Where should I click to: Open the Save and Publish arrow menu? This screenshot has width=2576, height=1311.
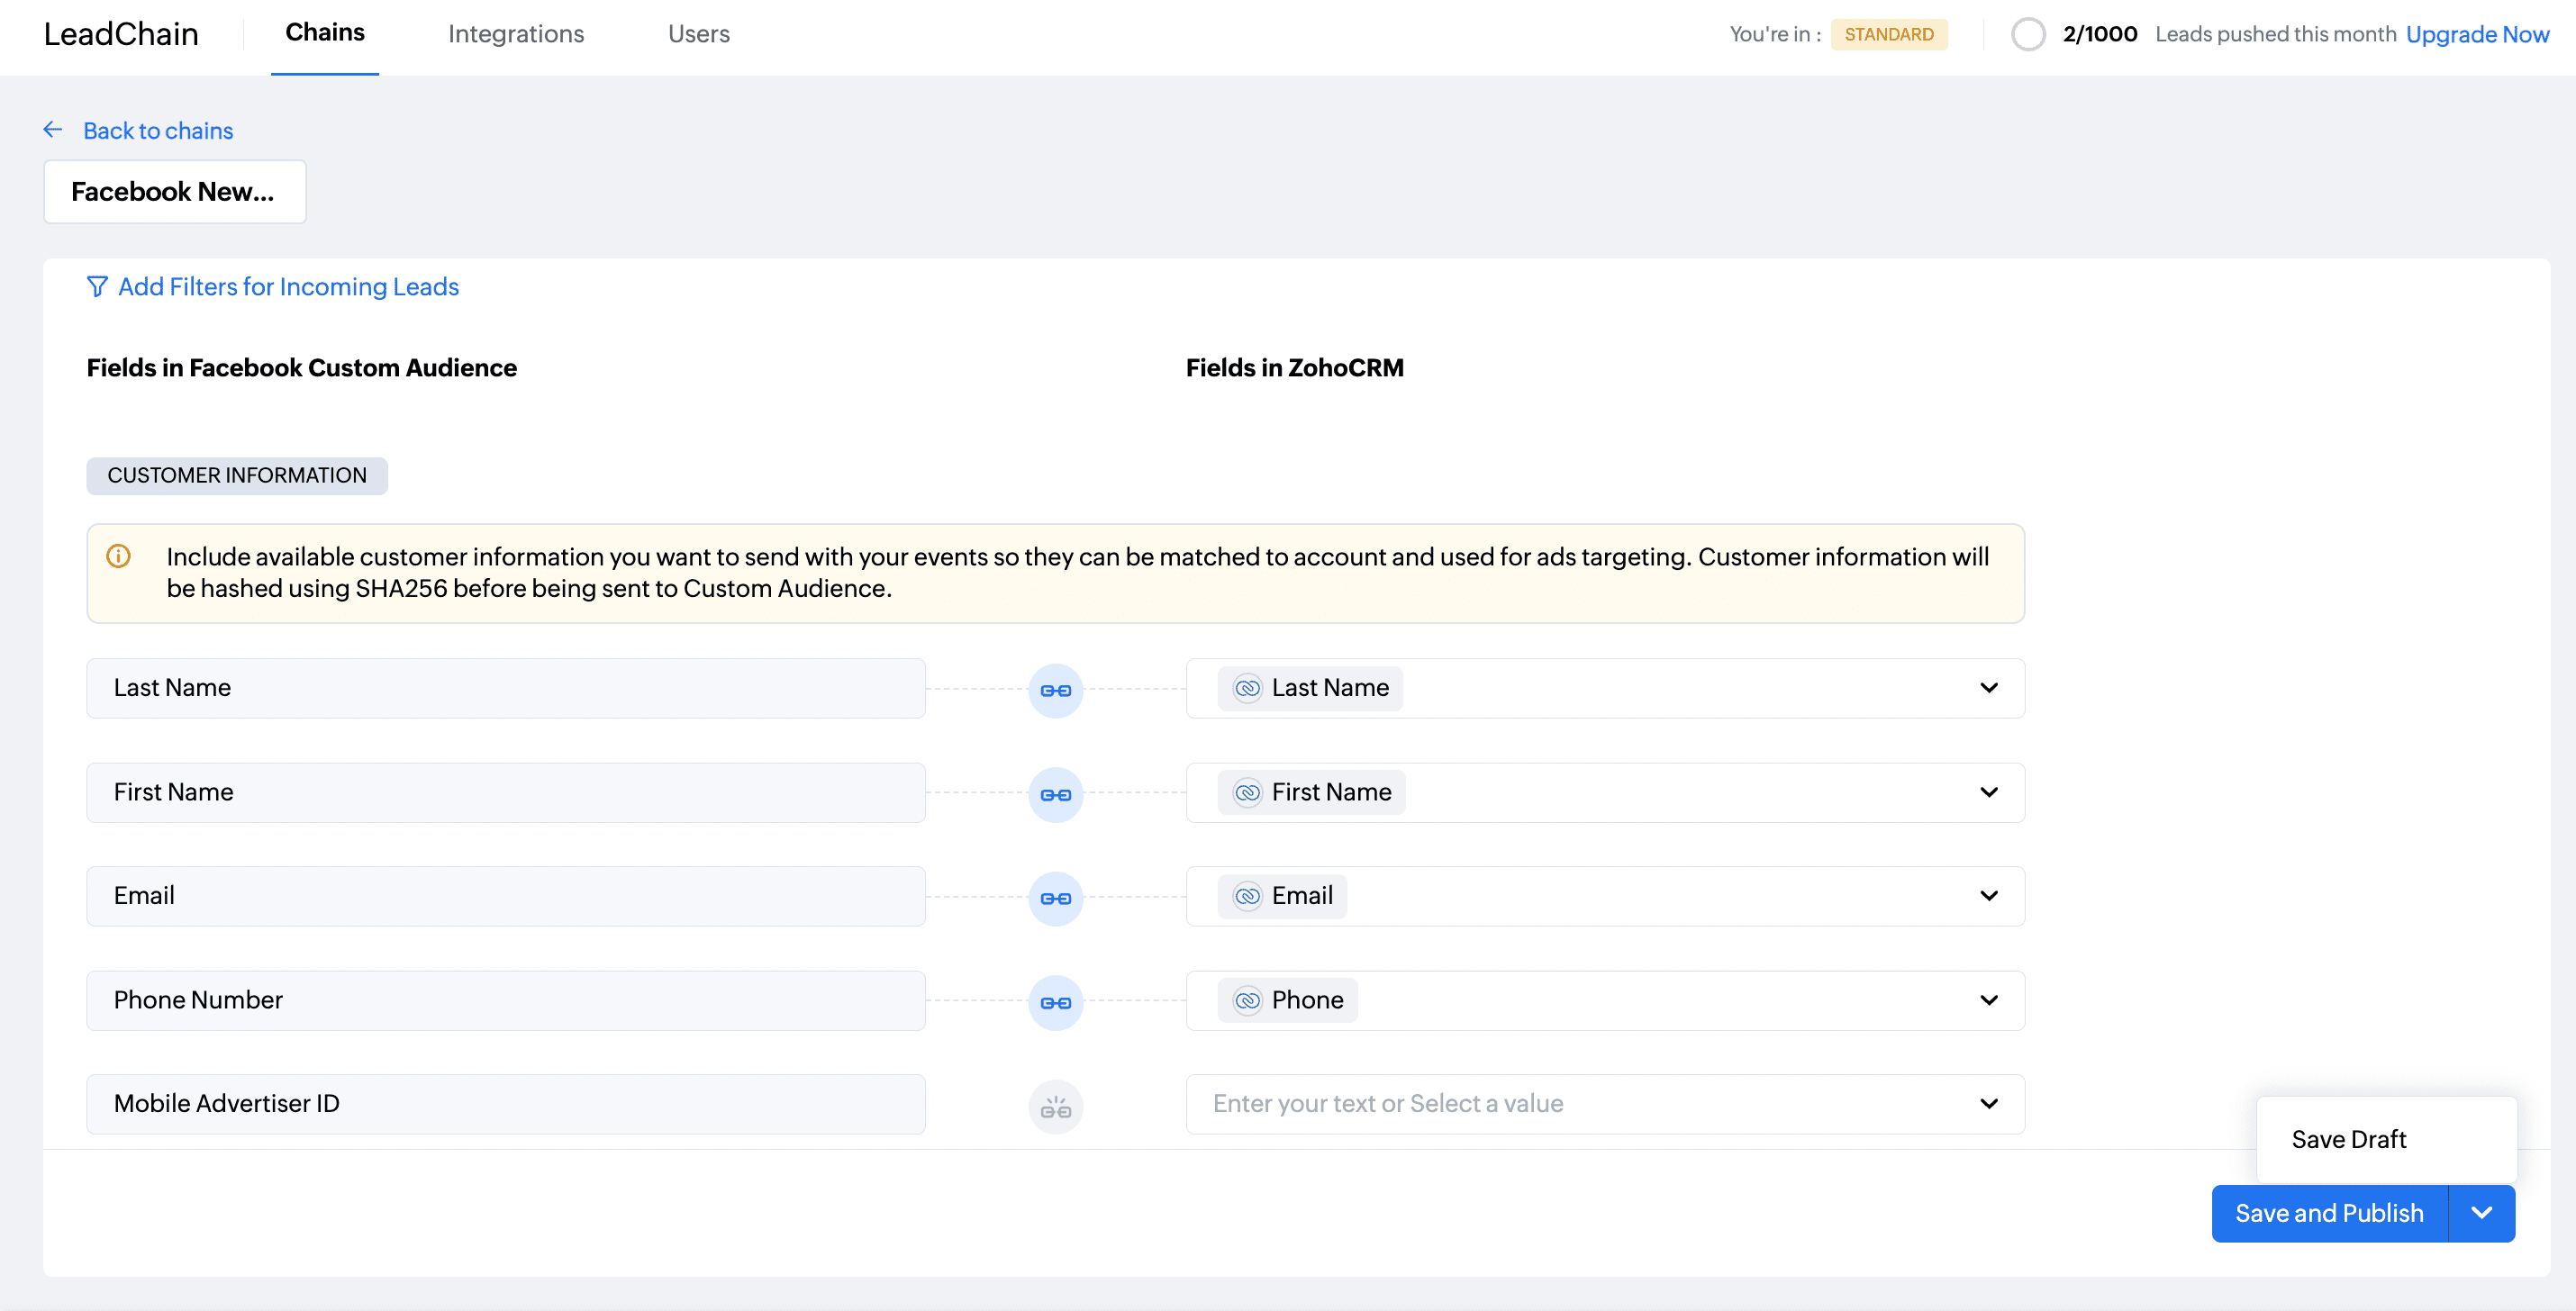[2481, 1213]
